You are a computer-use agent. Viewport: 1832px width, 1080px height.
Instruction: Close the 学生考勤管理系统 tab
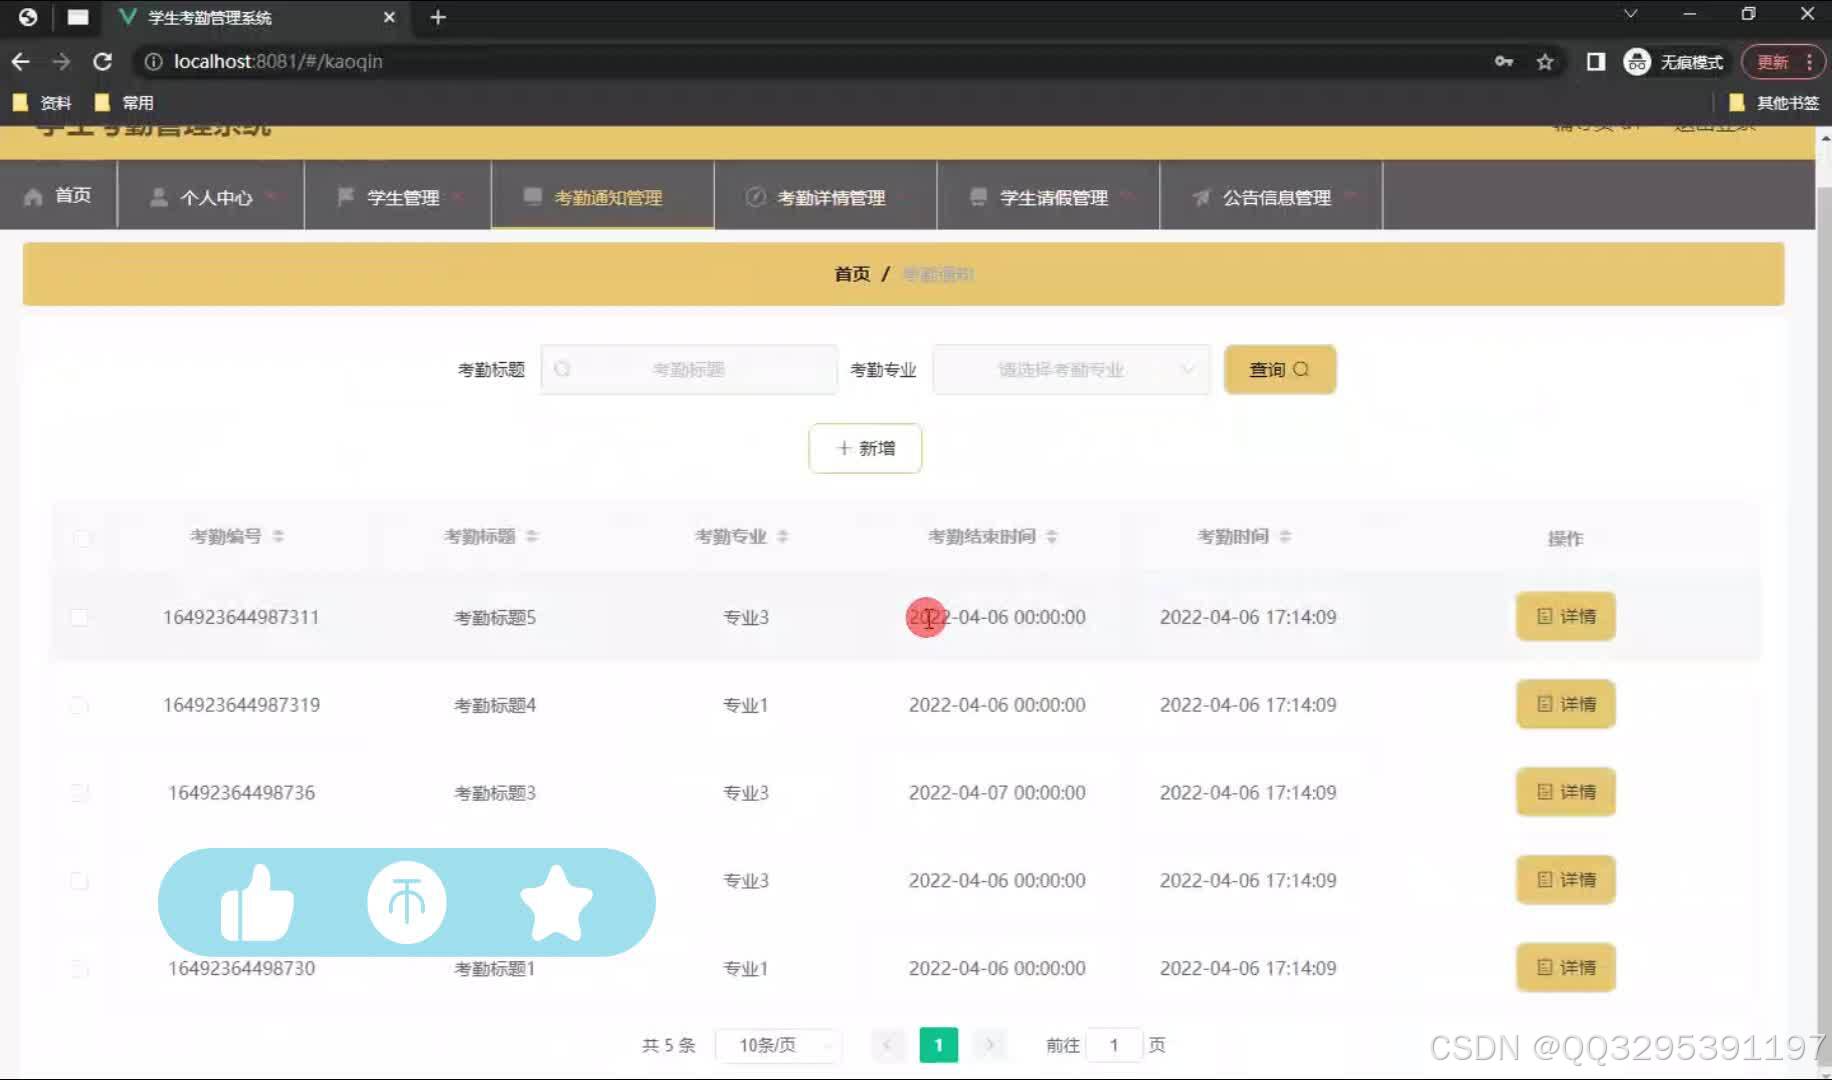point(389,17)
